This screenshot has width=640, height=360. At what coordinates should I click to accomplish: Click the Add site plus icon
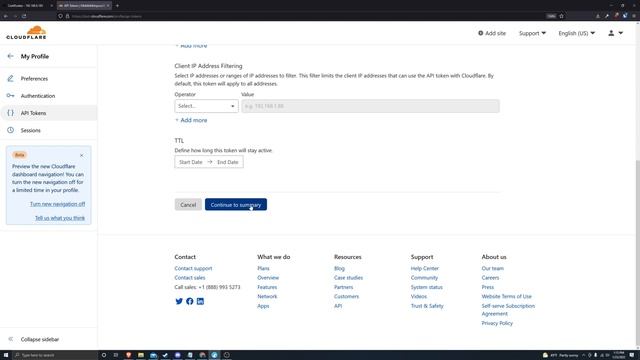tap(480, 33)
